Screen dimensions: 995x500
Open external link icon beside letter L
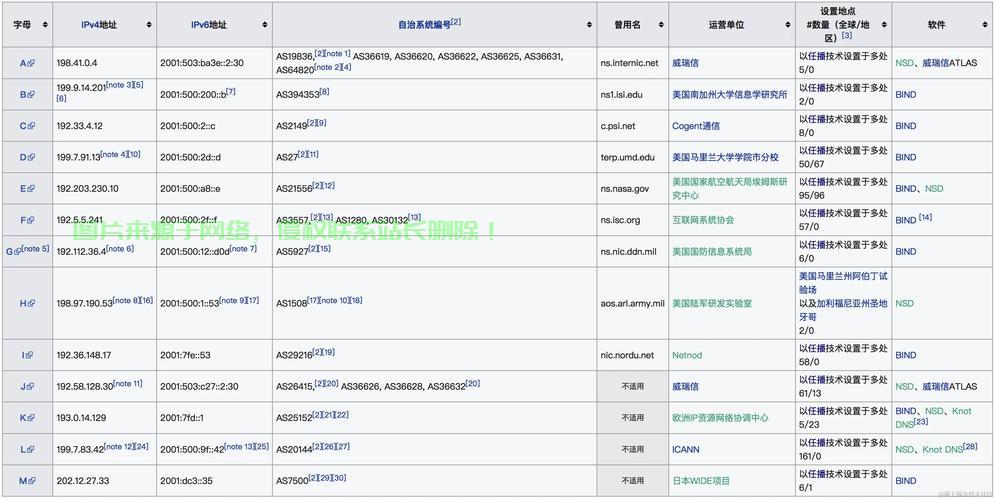tap(31, 449)
